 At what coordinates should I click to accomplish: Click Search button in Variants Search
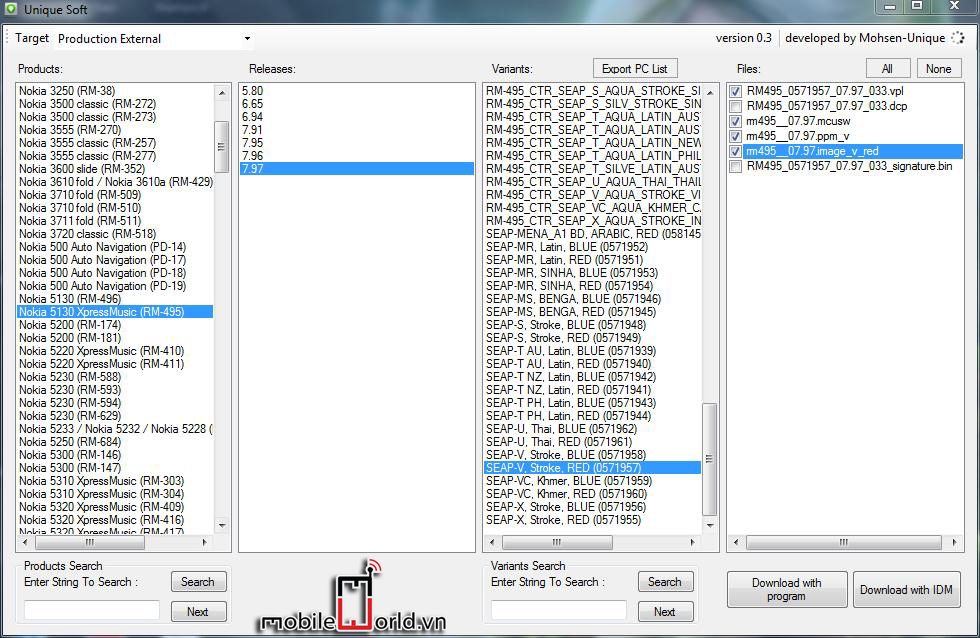coord(665,582)
